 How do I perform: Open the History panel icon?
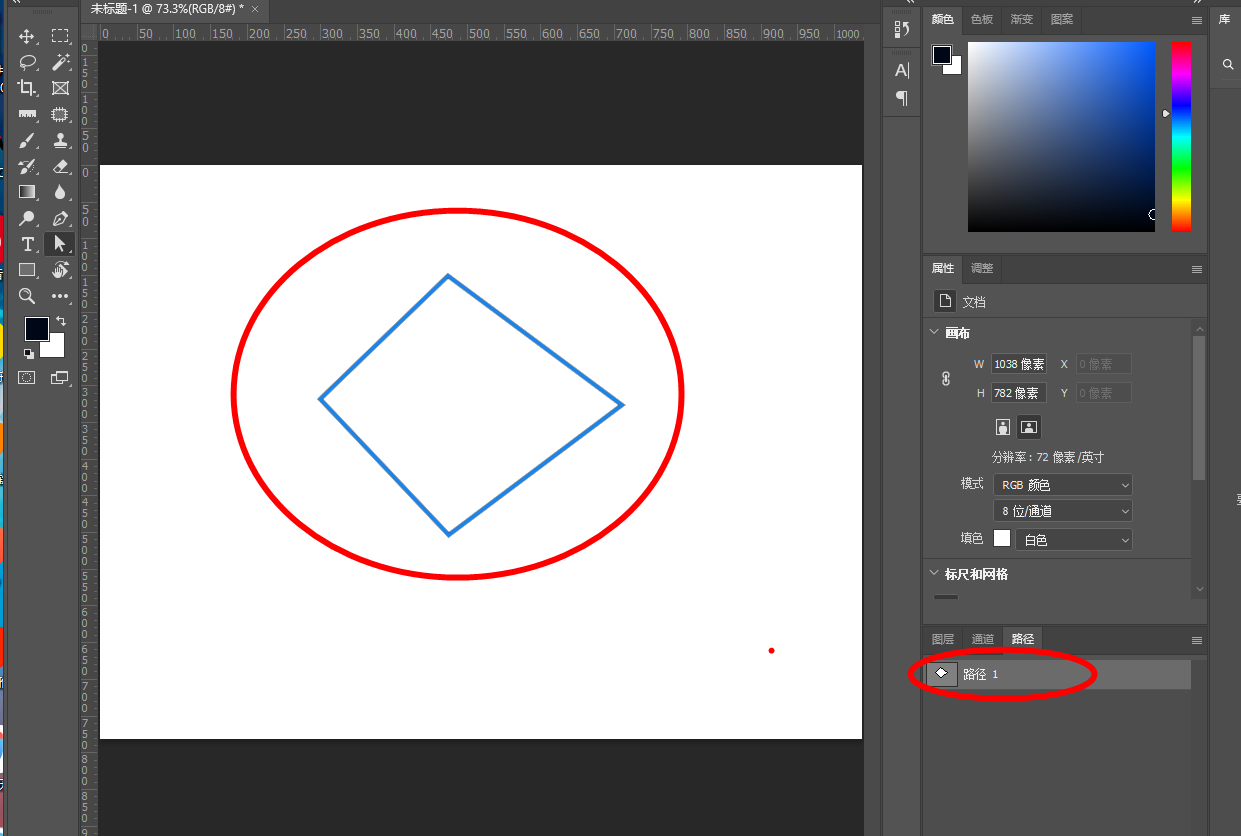pos(902,30)
